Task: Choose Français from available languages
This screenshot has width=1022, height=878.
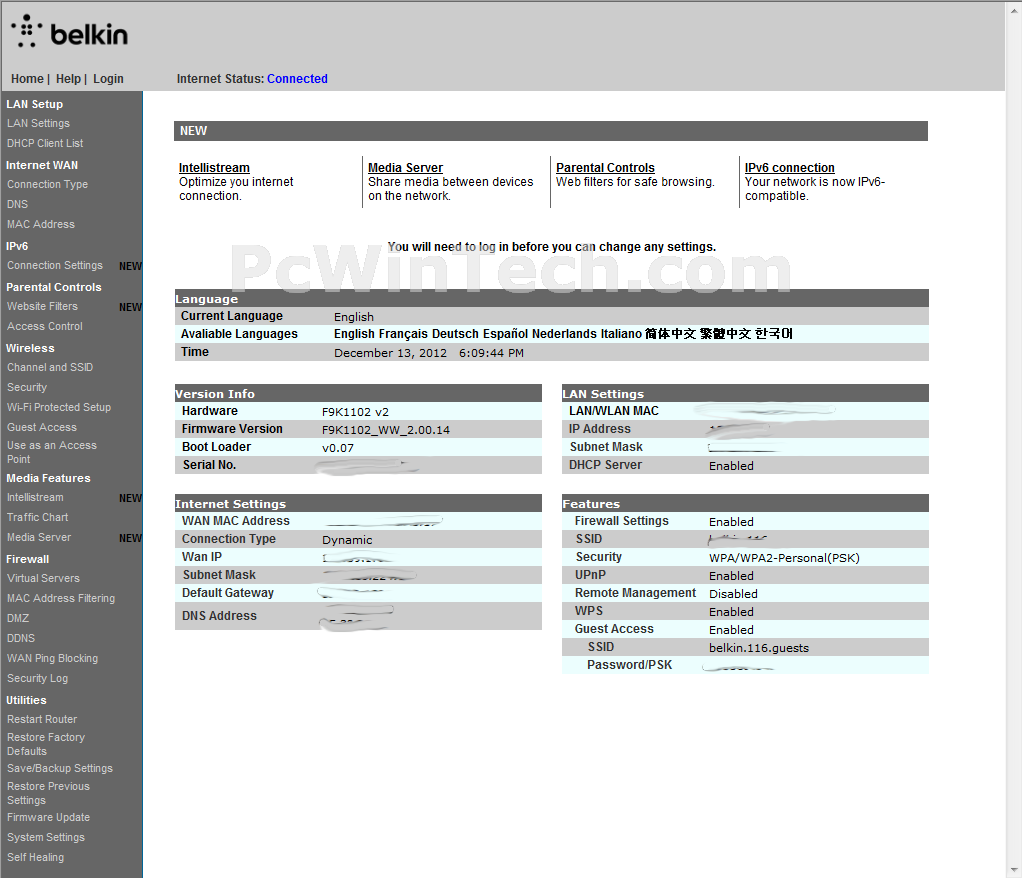Action: [403, 334]
